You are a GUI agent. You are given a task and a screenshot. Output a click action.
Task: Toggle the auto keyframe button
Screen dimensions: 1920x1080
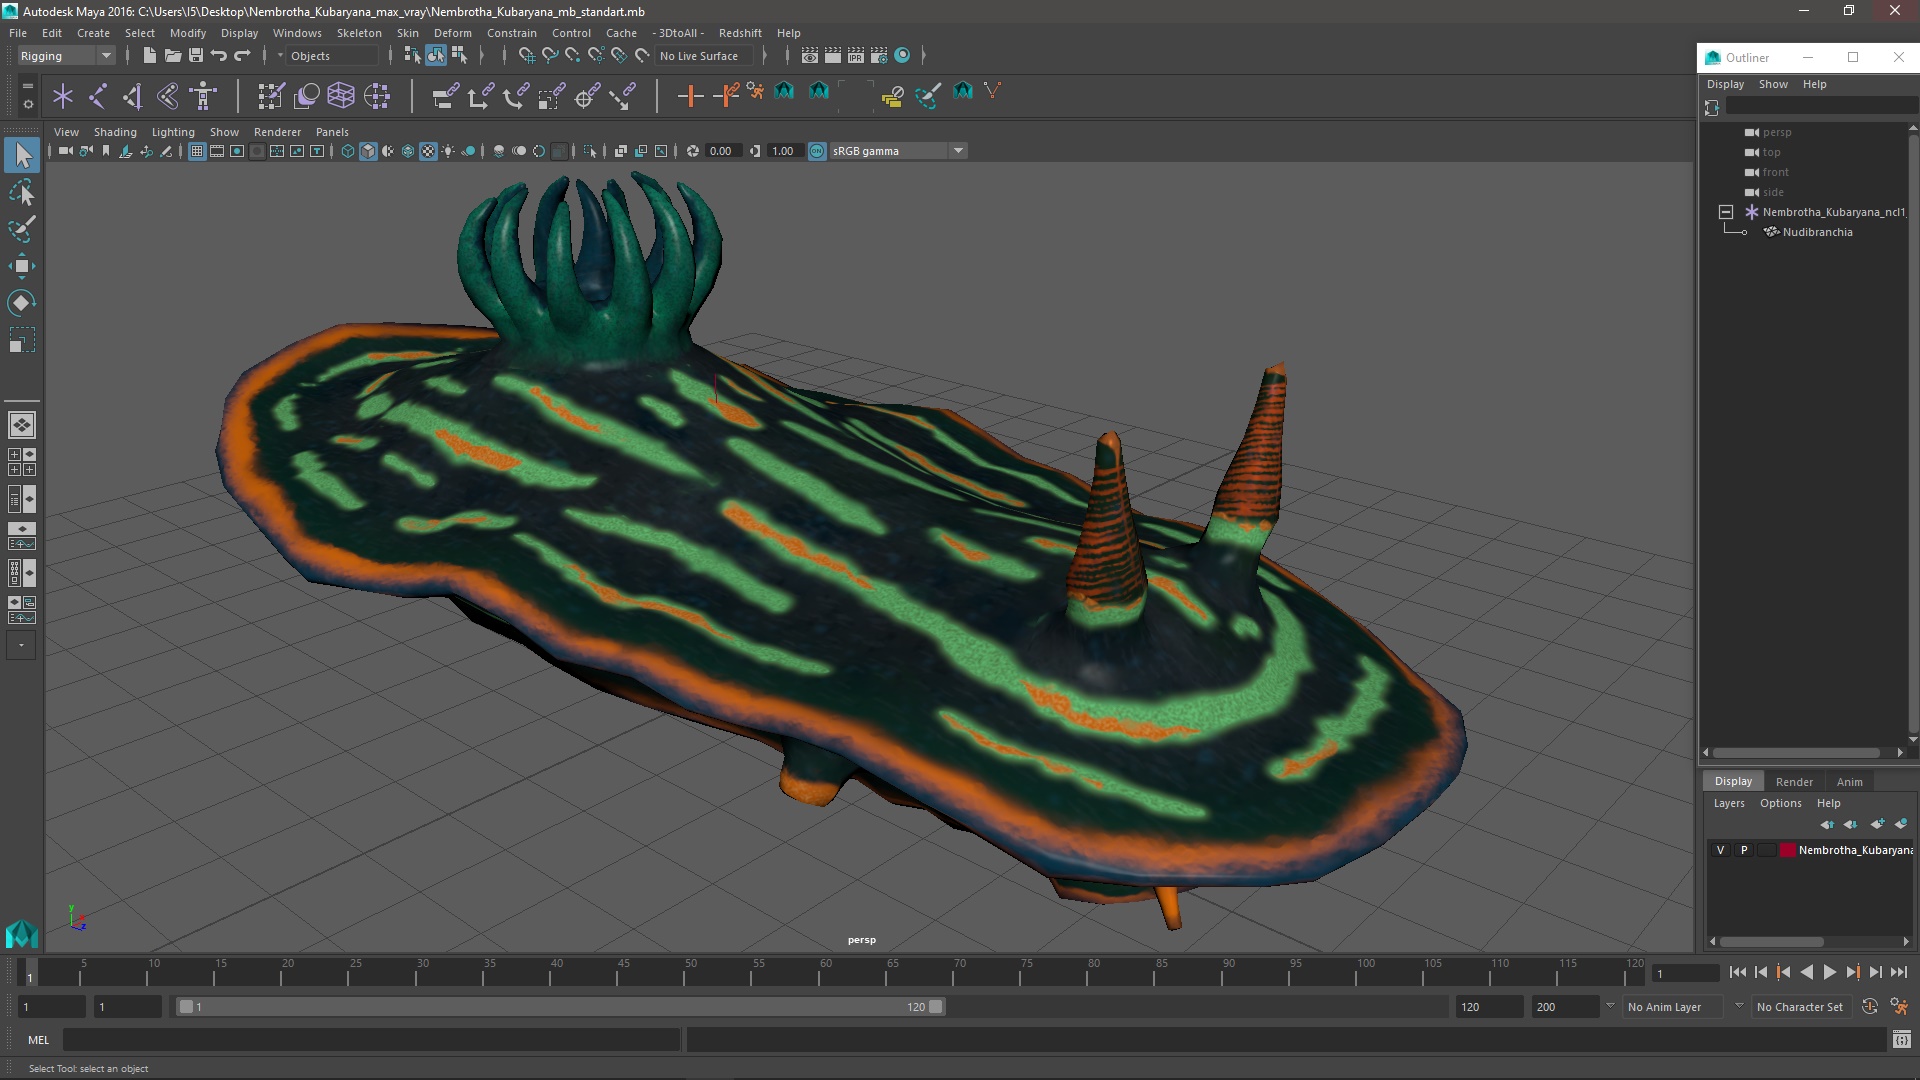[1869, 1007]
